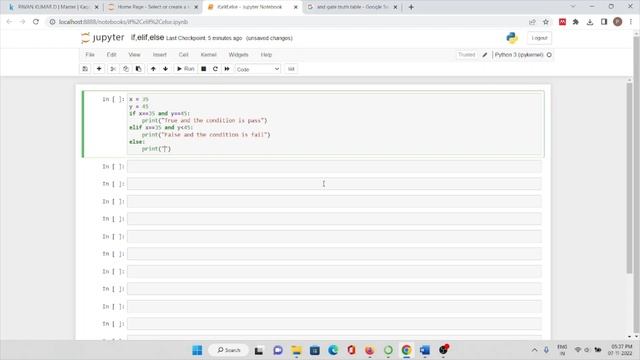Restart the kernel with circular arrow icon

tap(215, 69)
